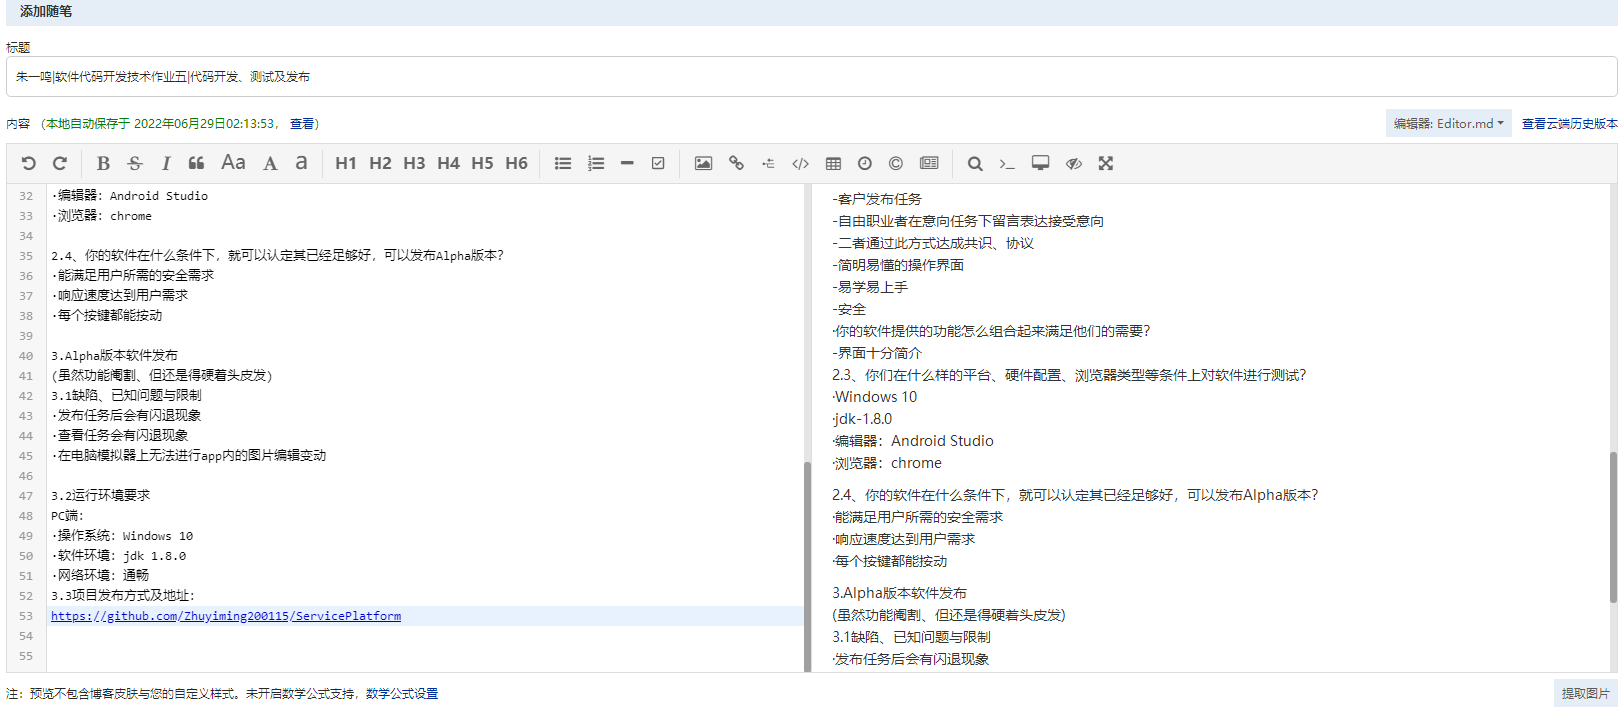Insert heading level H1
Screen dimensions: 1622x713
tap(346, 163)
